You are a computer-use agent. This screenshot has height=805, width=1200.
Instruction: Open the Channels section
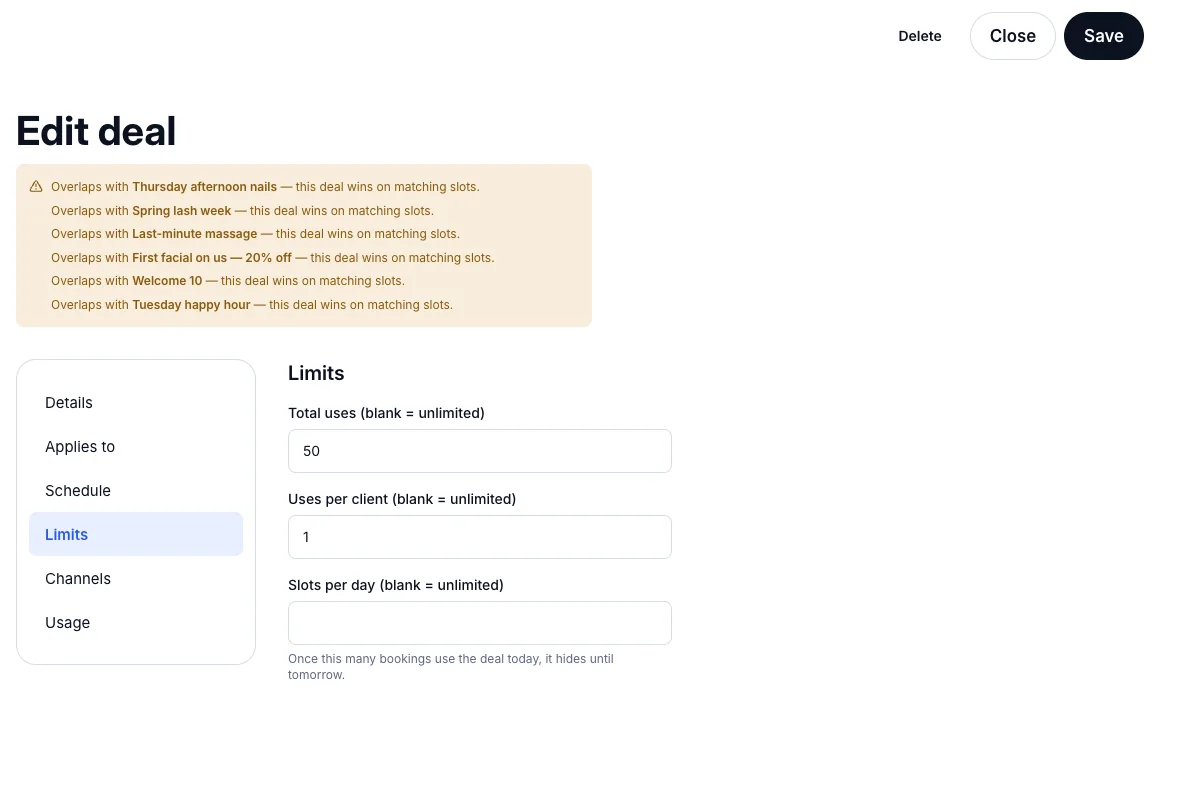pos(136,579)
